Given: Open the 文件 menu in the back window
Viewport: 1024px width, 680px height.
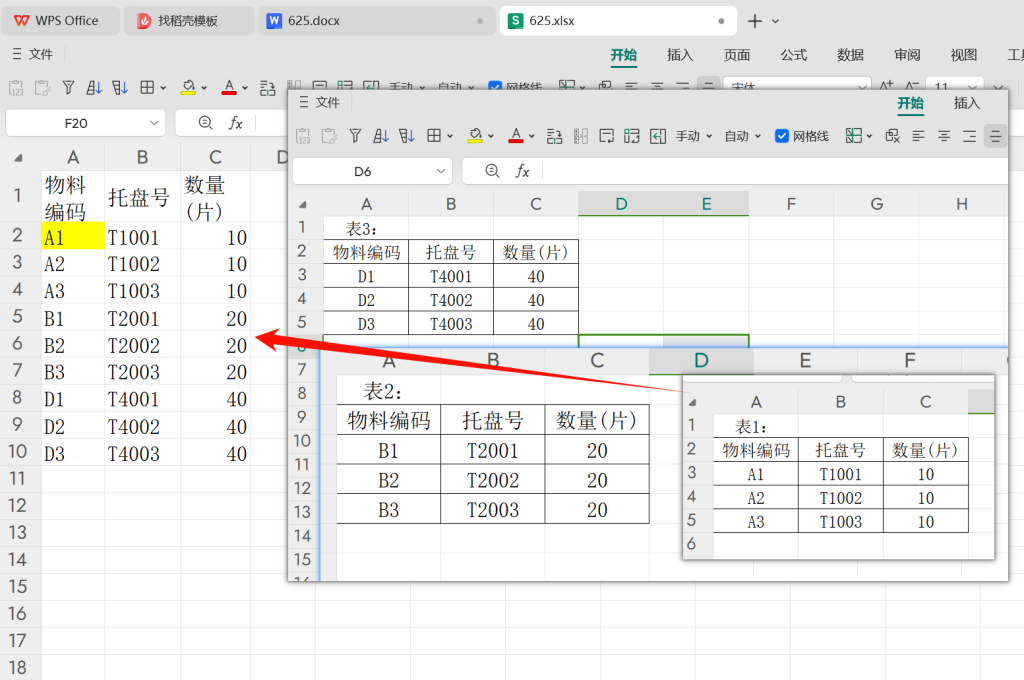Looking at the screenshot, I should click(x=33, y=54).
